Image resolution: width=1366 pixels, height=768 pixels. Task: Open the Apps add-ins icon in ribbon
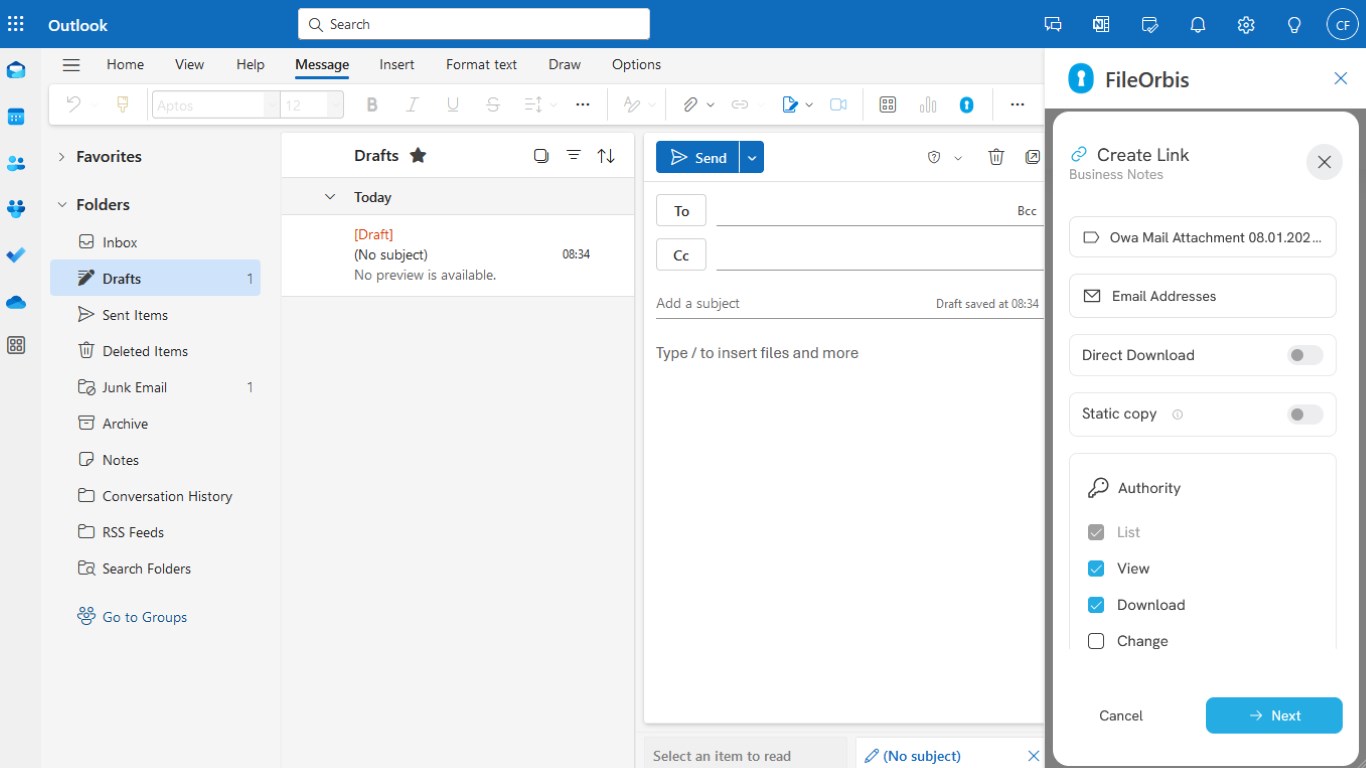[x=887, y=104]
